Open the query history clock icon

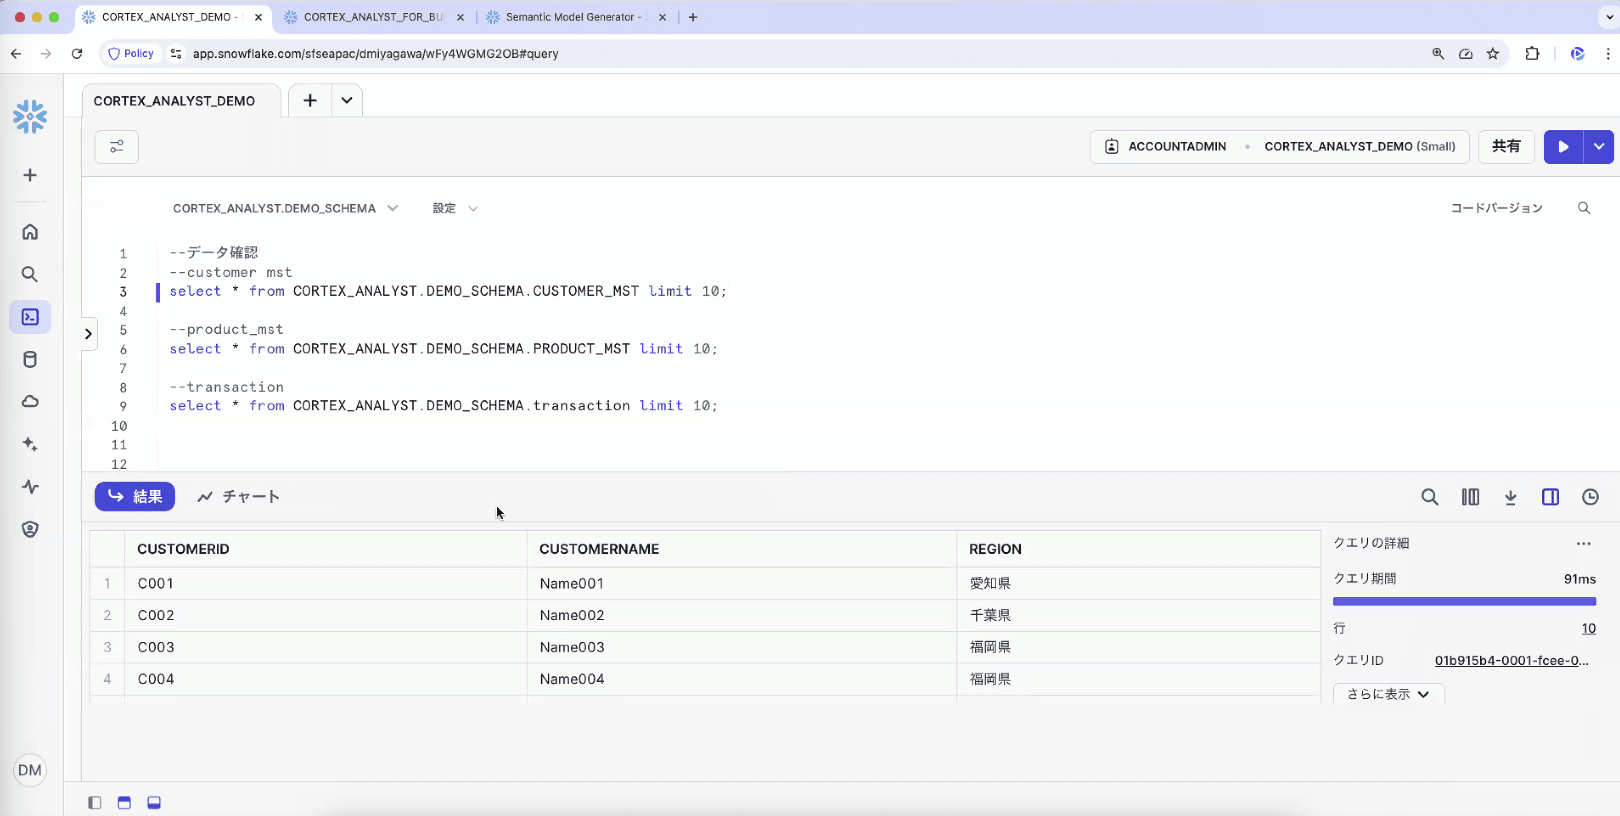[x=1590, y=497]
